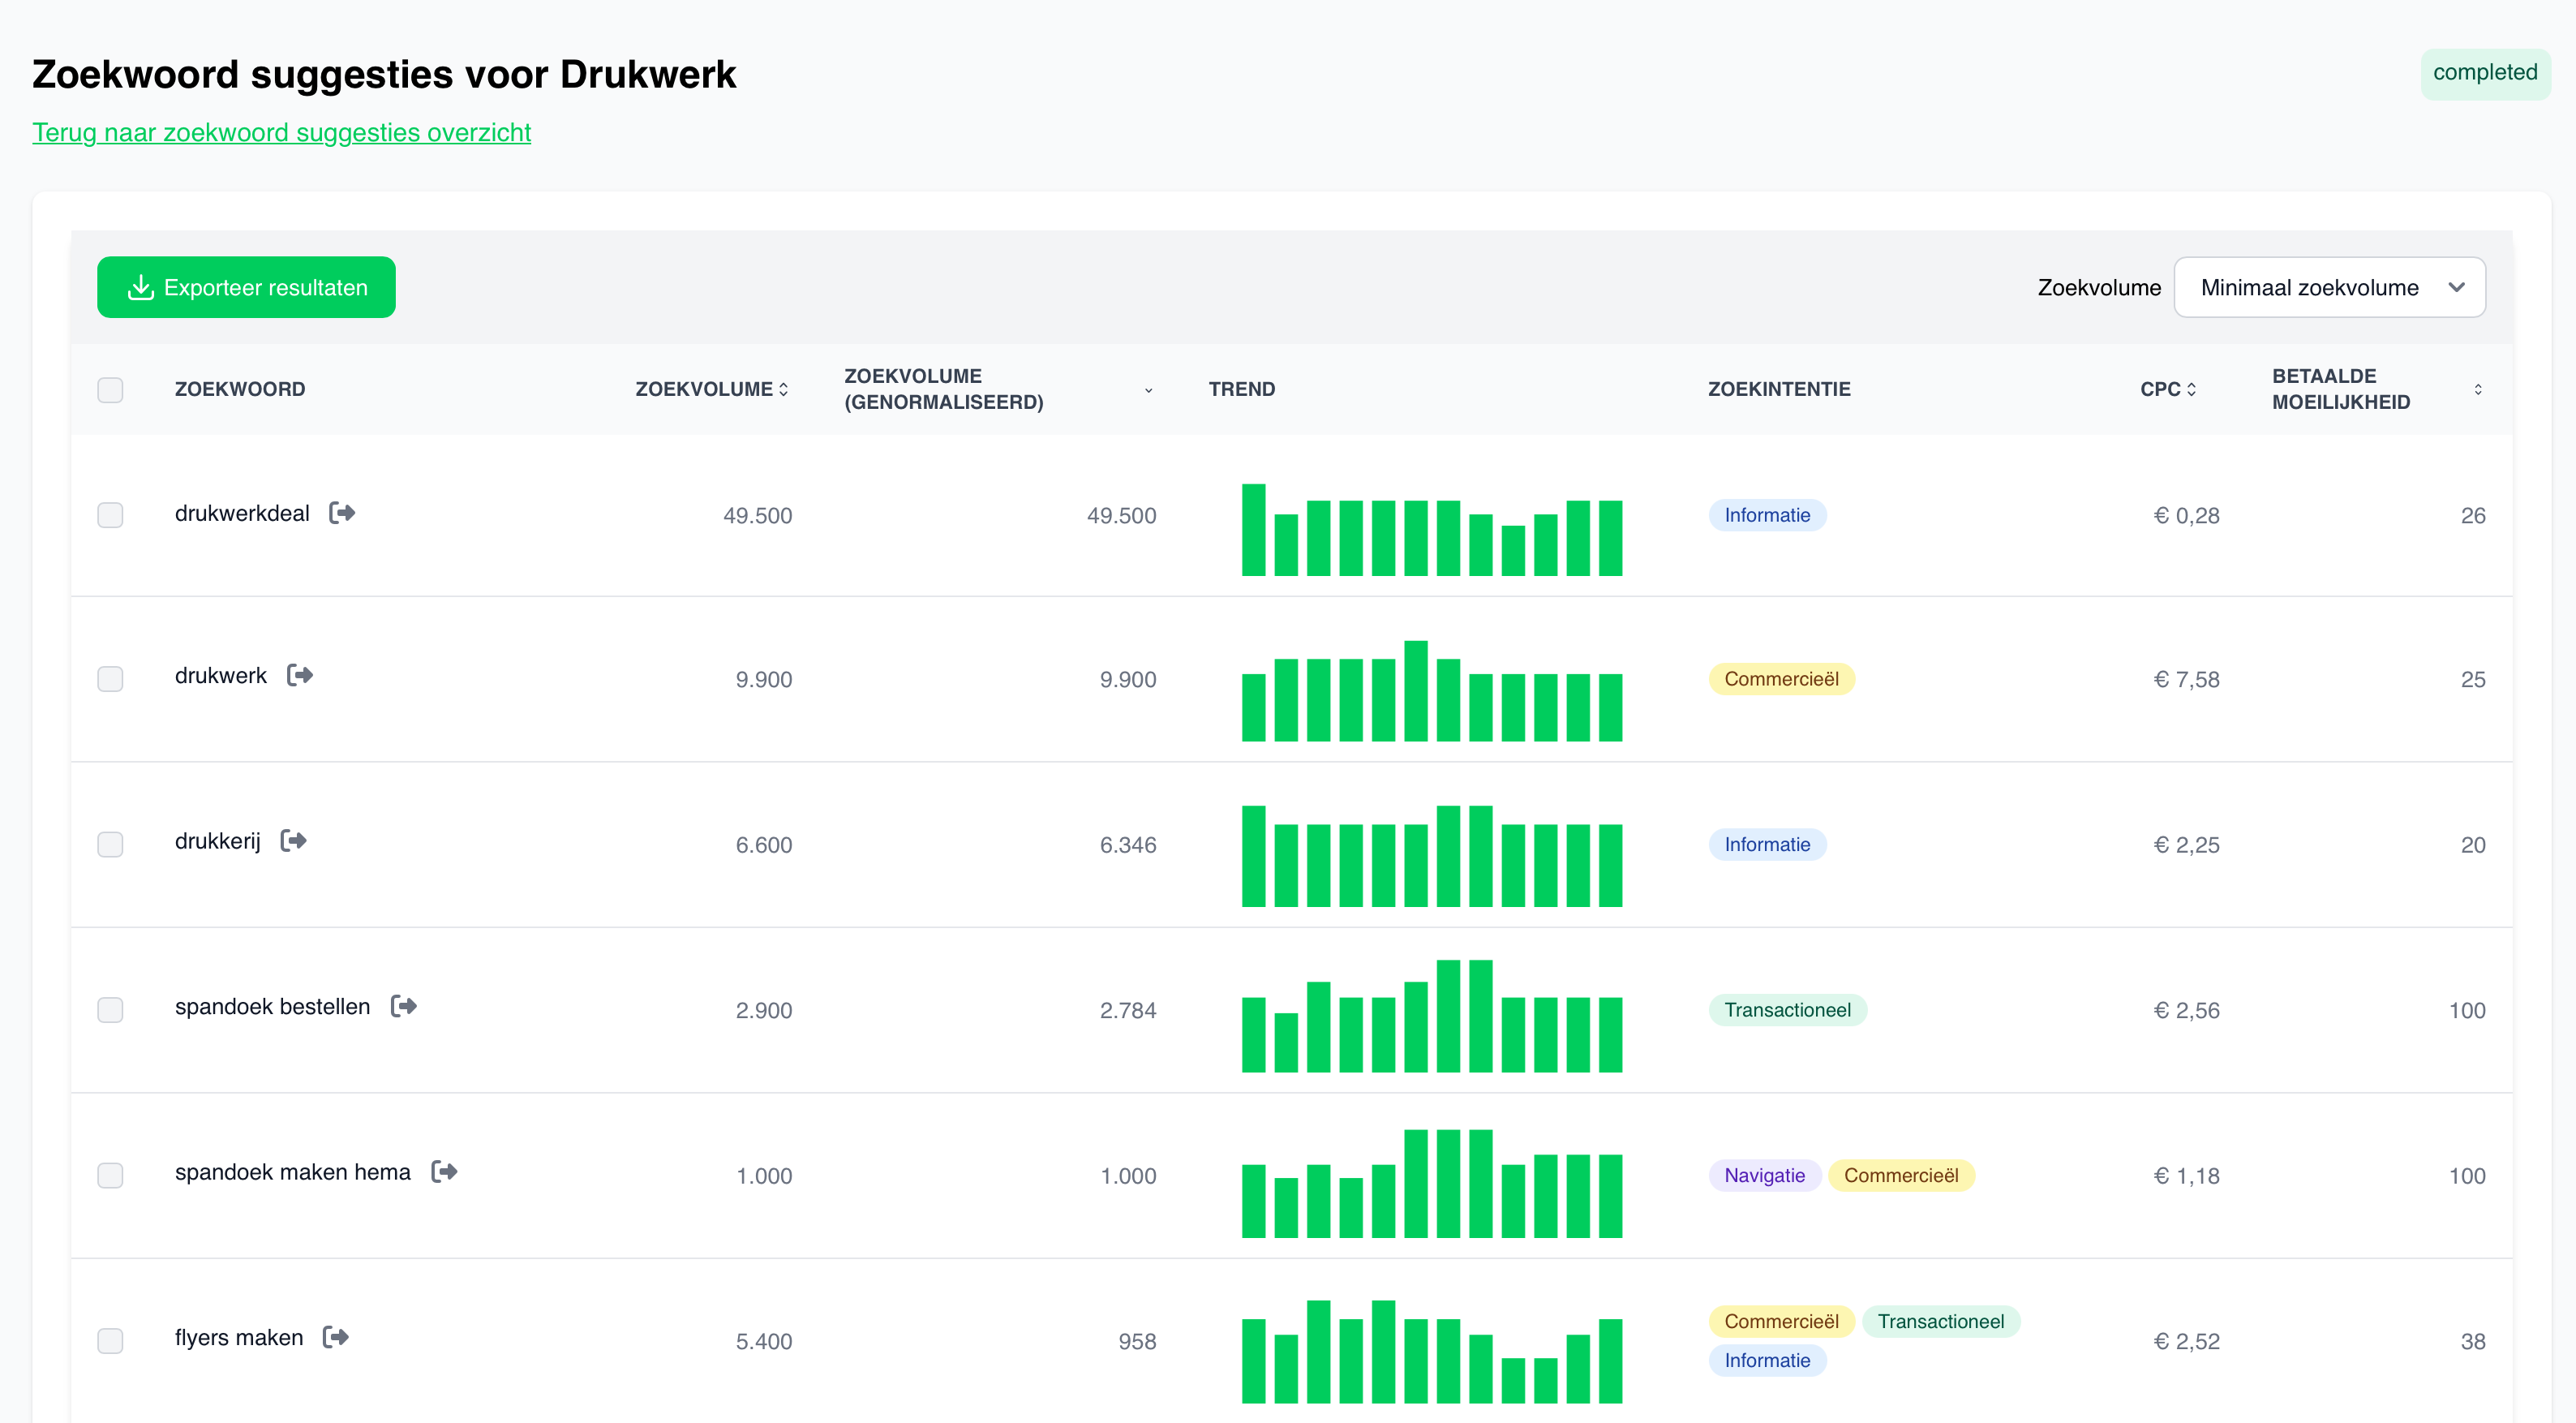Viewport: 2576px width, 1423px height.
Task: Tick the select-all checkbox in the table header
Action: [x=110, y=390]
